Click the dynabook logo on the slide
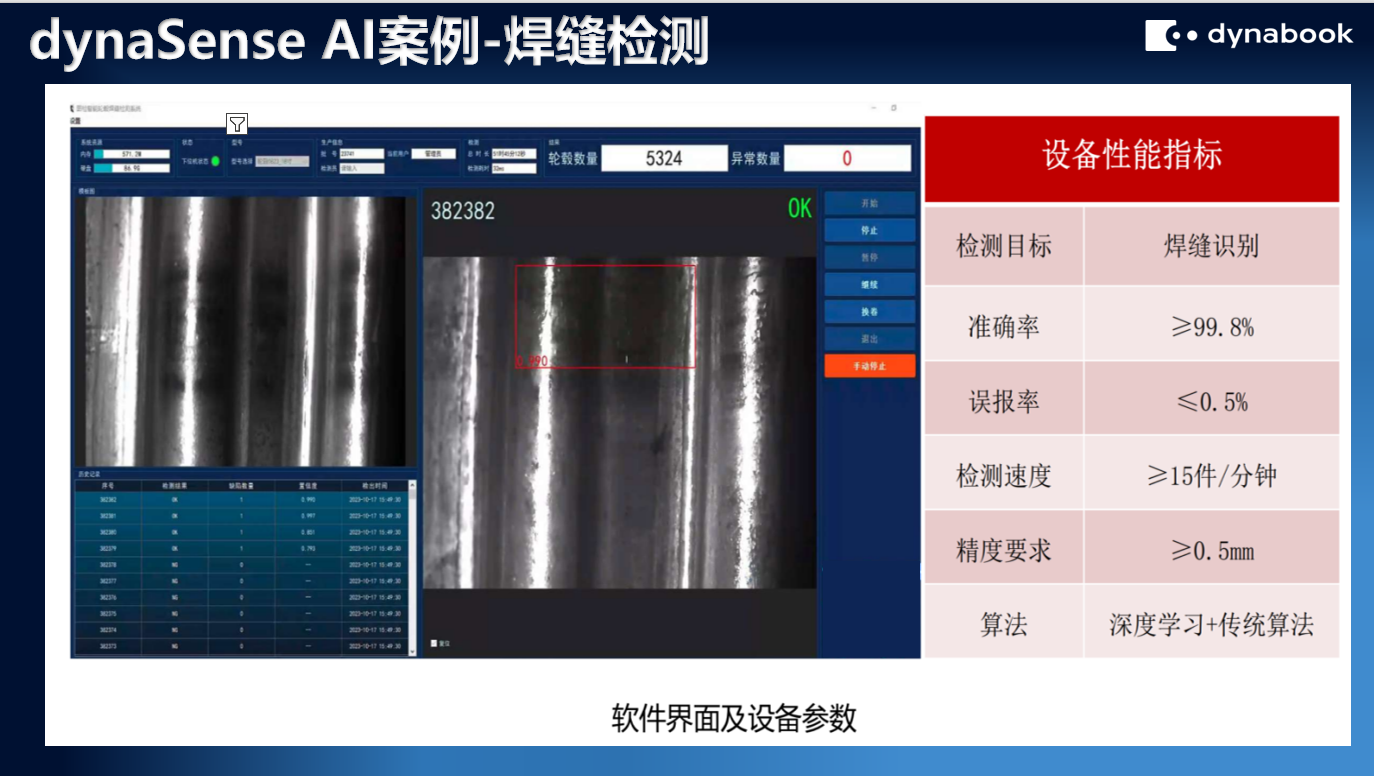1374x776 pixels. point(1249,35)
